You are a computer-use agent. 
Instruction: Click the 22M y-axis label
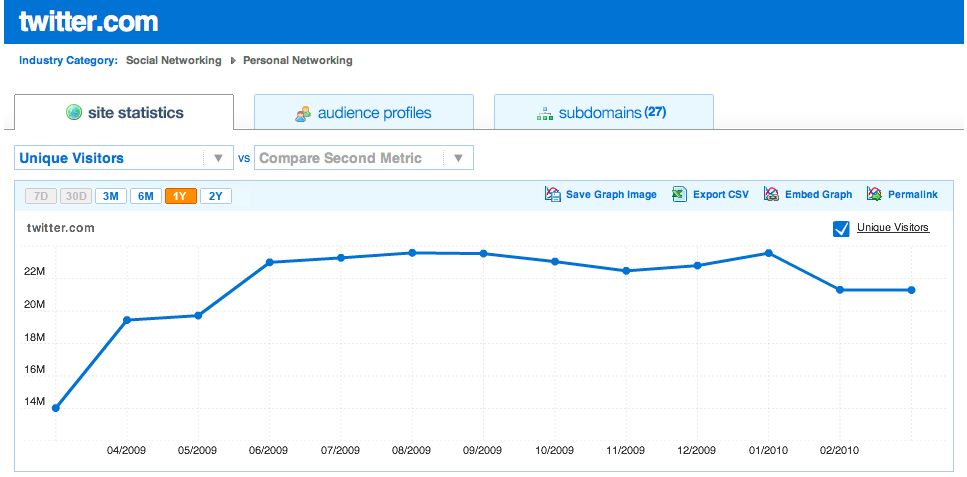point(35,273)
